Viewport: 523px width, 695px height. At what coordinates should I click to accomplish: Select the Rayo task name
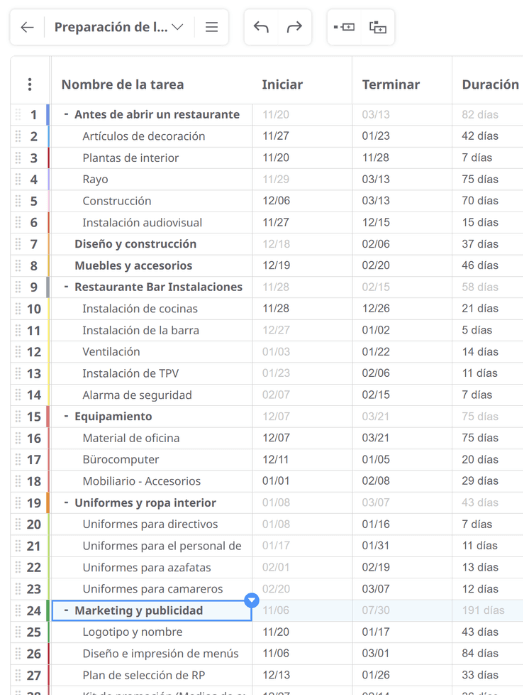click(x=95, y=180)
